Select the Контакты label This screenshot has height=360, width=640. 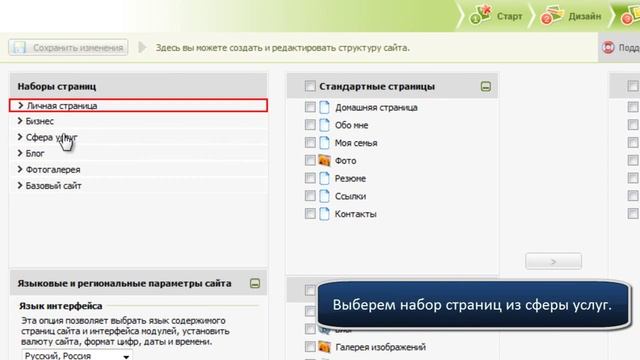356,214
